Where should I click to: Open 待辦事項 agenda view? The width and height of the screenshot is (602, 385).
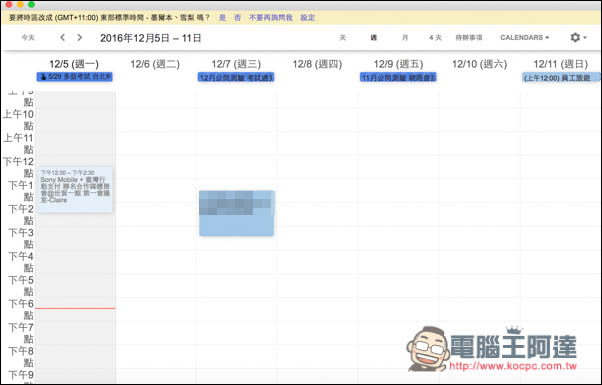469,37
